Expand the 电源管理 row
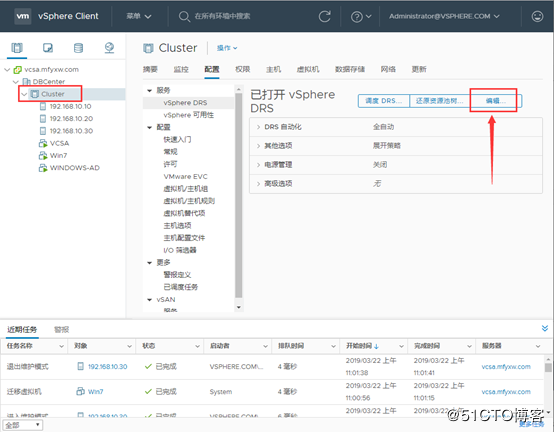The width and height of the screenshot is (554, 432). pyautogui.click(x=258, y=165)
